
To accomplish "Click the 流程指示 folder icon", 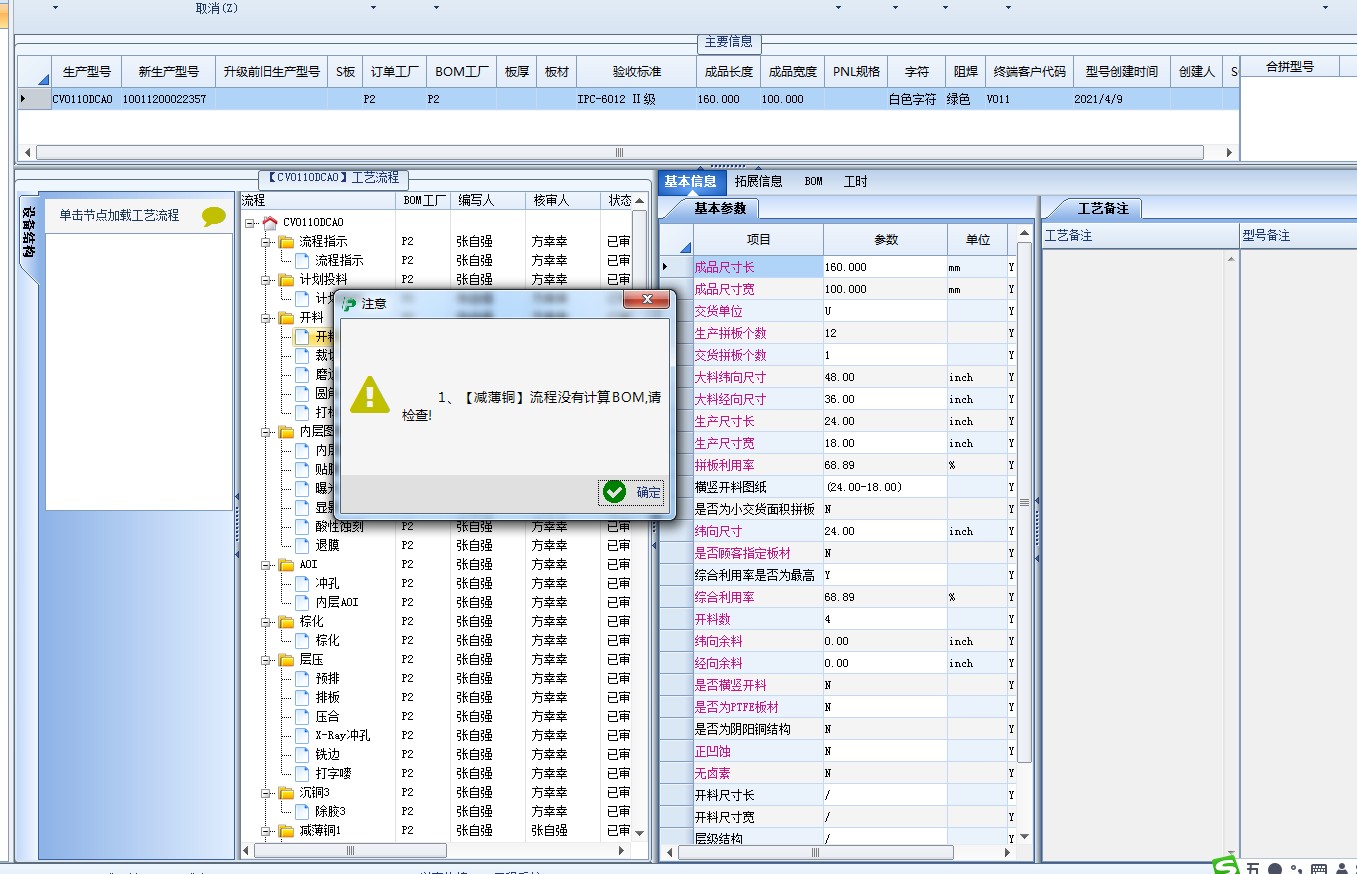I will (x=287, y=241).
